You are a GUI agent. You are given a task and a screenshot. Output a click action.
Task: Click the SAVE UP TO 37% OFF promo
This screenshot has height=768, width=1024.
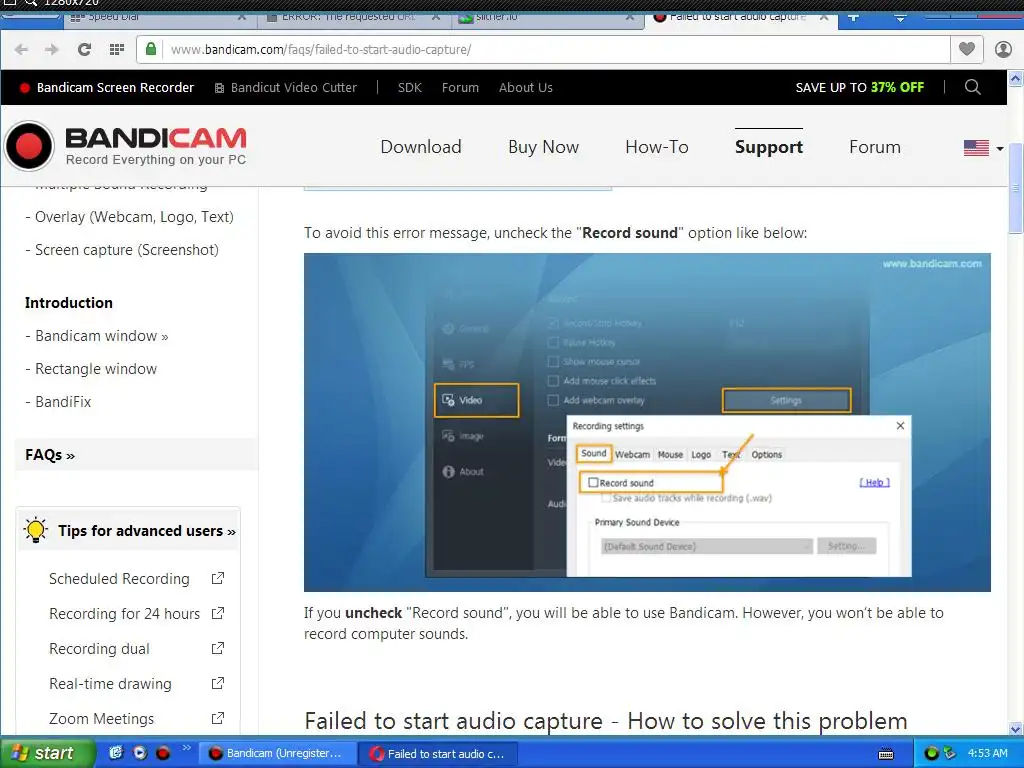pyautogui.click(x=859, y=88)
